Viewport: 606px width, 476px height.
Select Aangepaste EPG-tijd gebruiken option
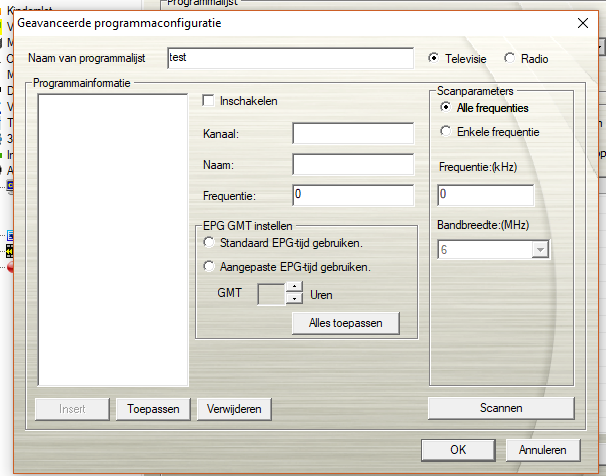click(208, 267)
